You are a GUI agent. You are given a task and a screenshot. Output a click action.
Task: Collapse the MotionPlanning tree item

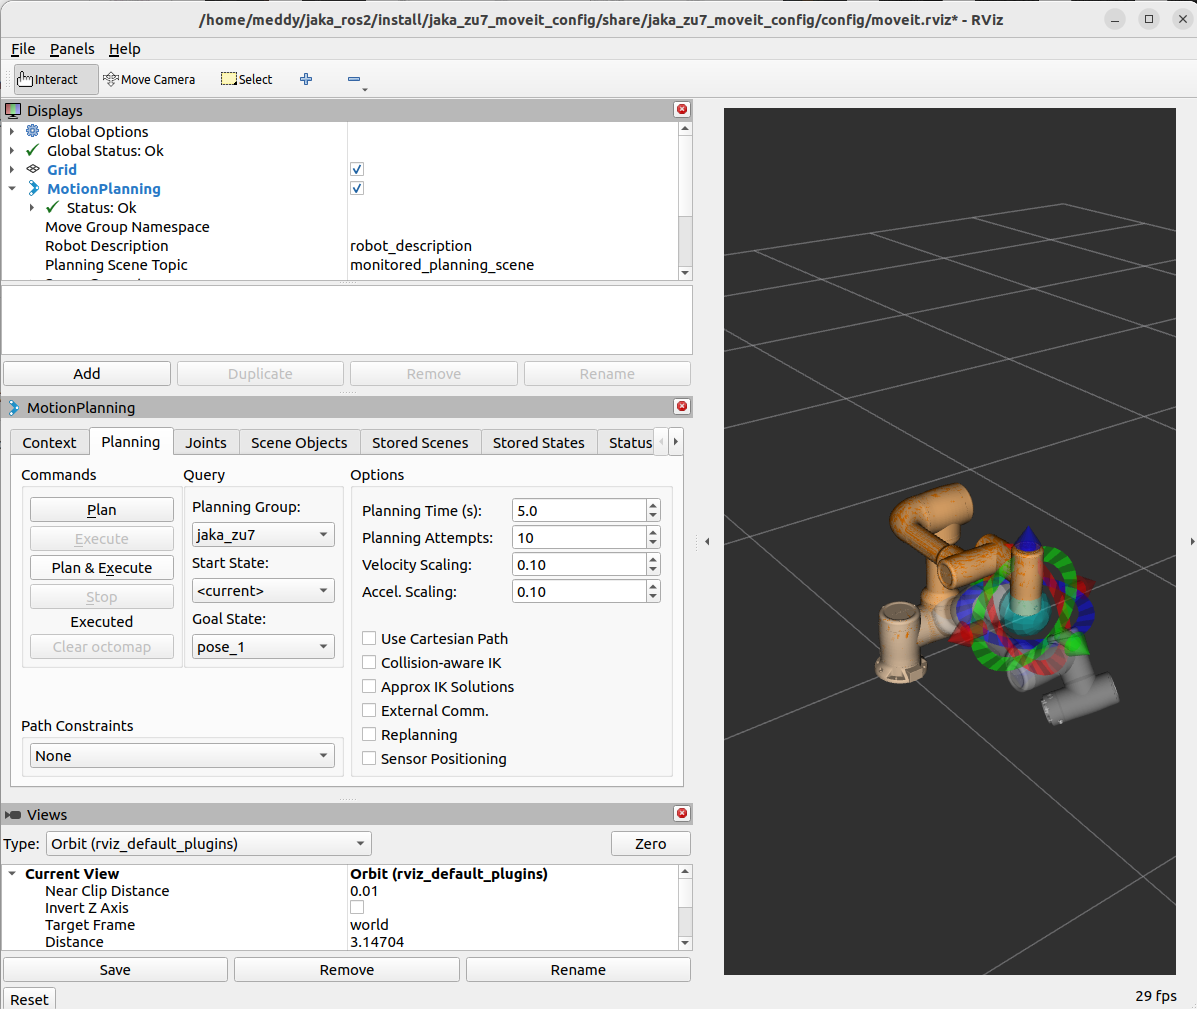coord(13,188)
